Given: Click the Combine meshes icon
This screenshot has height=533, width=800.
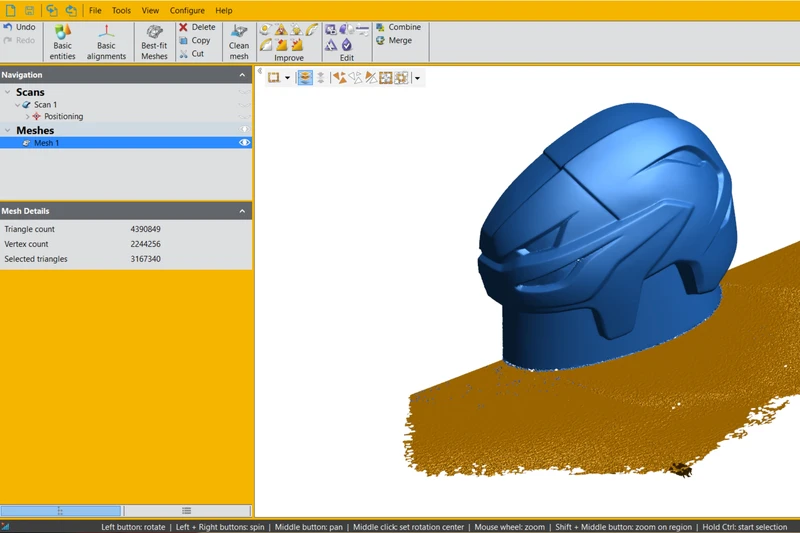Looking at the screenshot, I should point(380,27).
